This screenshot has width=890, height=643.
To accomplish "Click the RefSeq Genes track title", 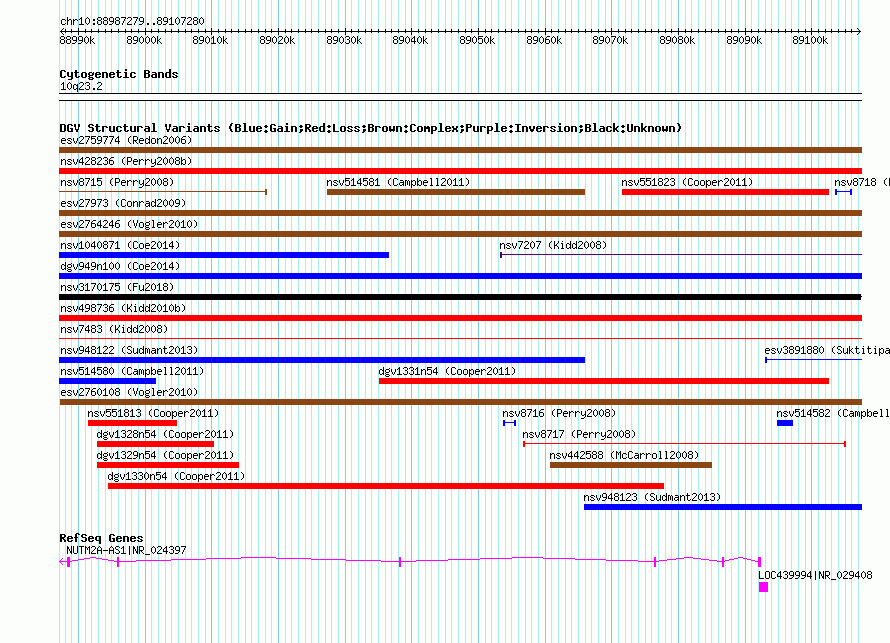I will (101, 537).
